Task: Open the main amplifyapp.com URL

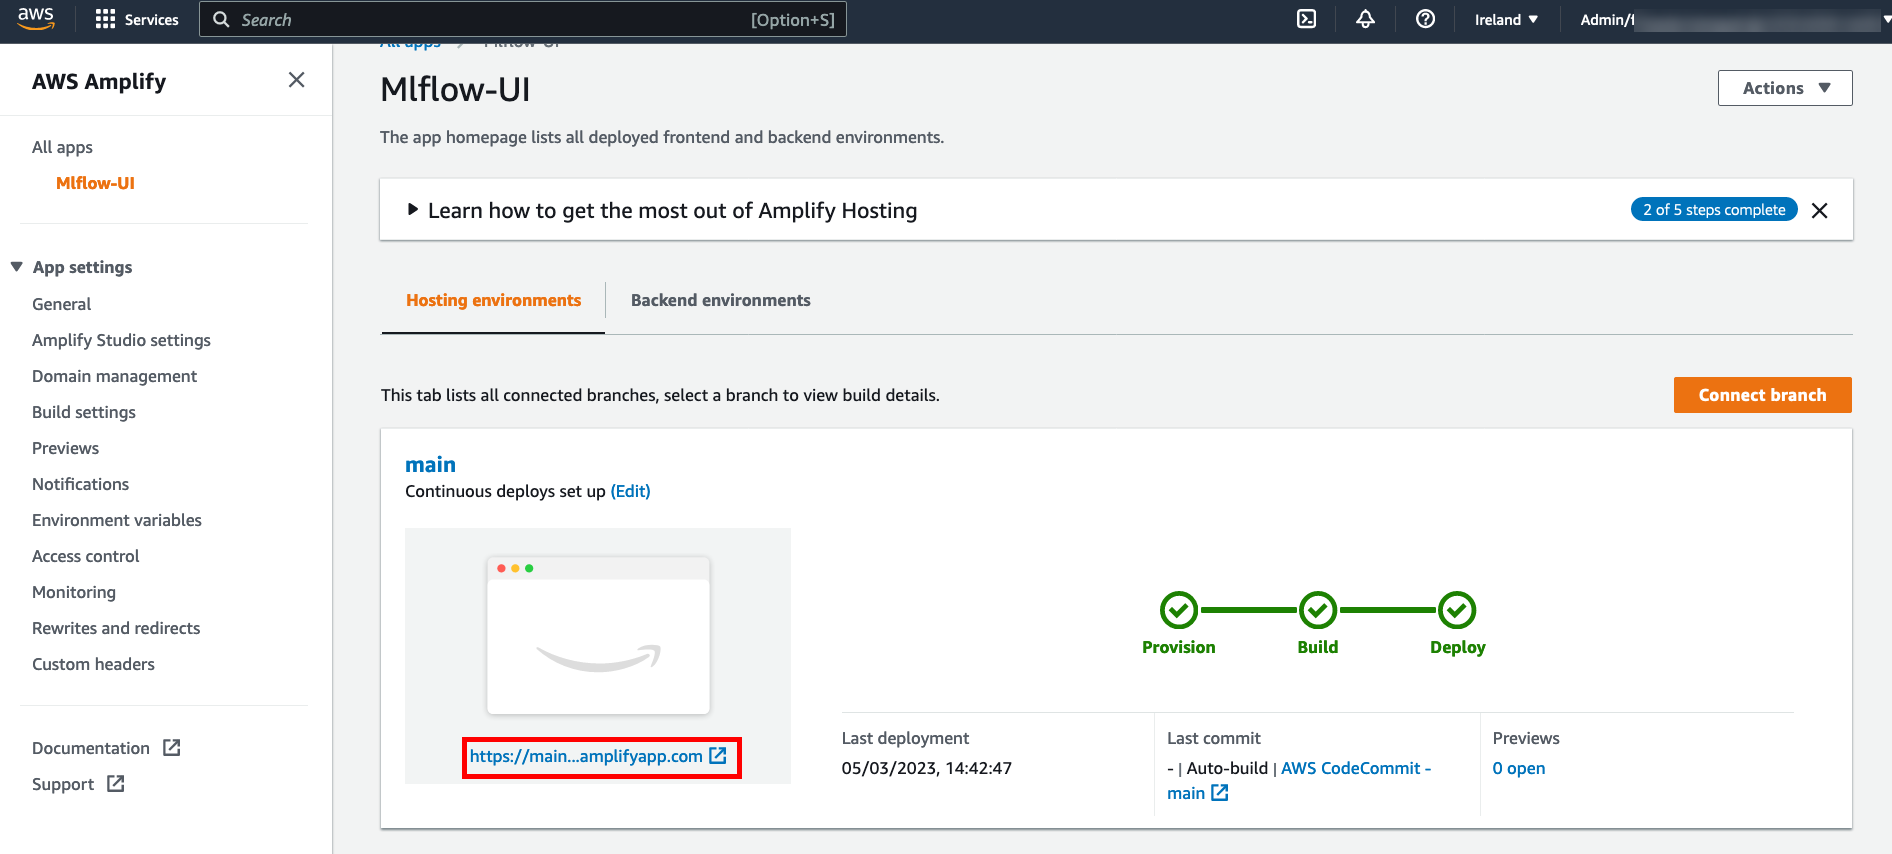Action: coord(586,756)
